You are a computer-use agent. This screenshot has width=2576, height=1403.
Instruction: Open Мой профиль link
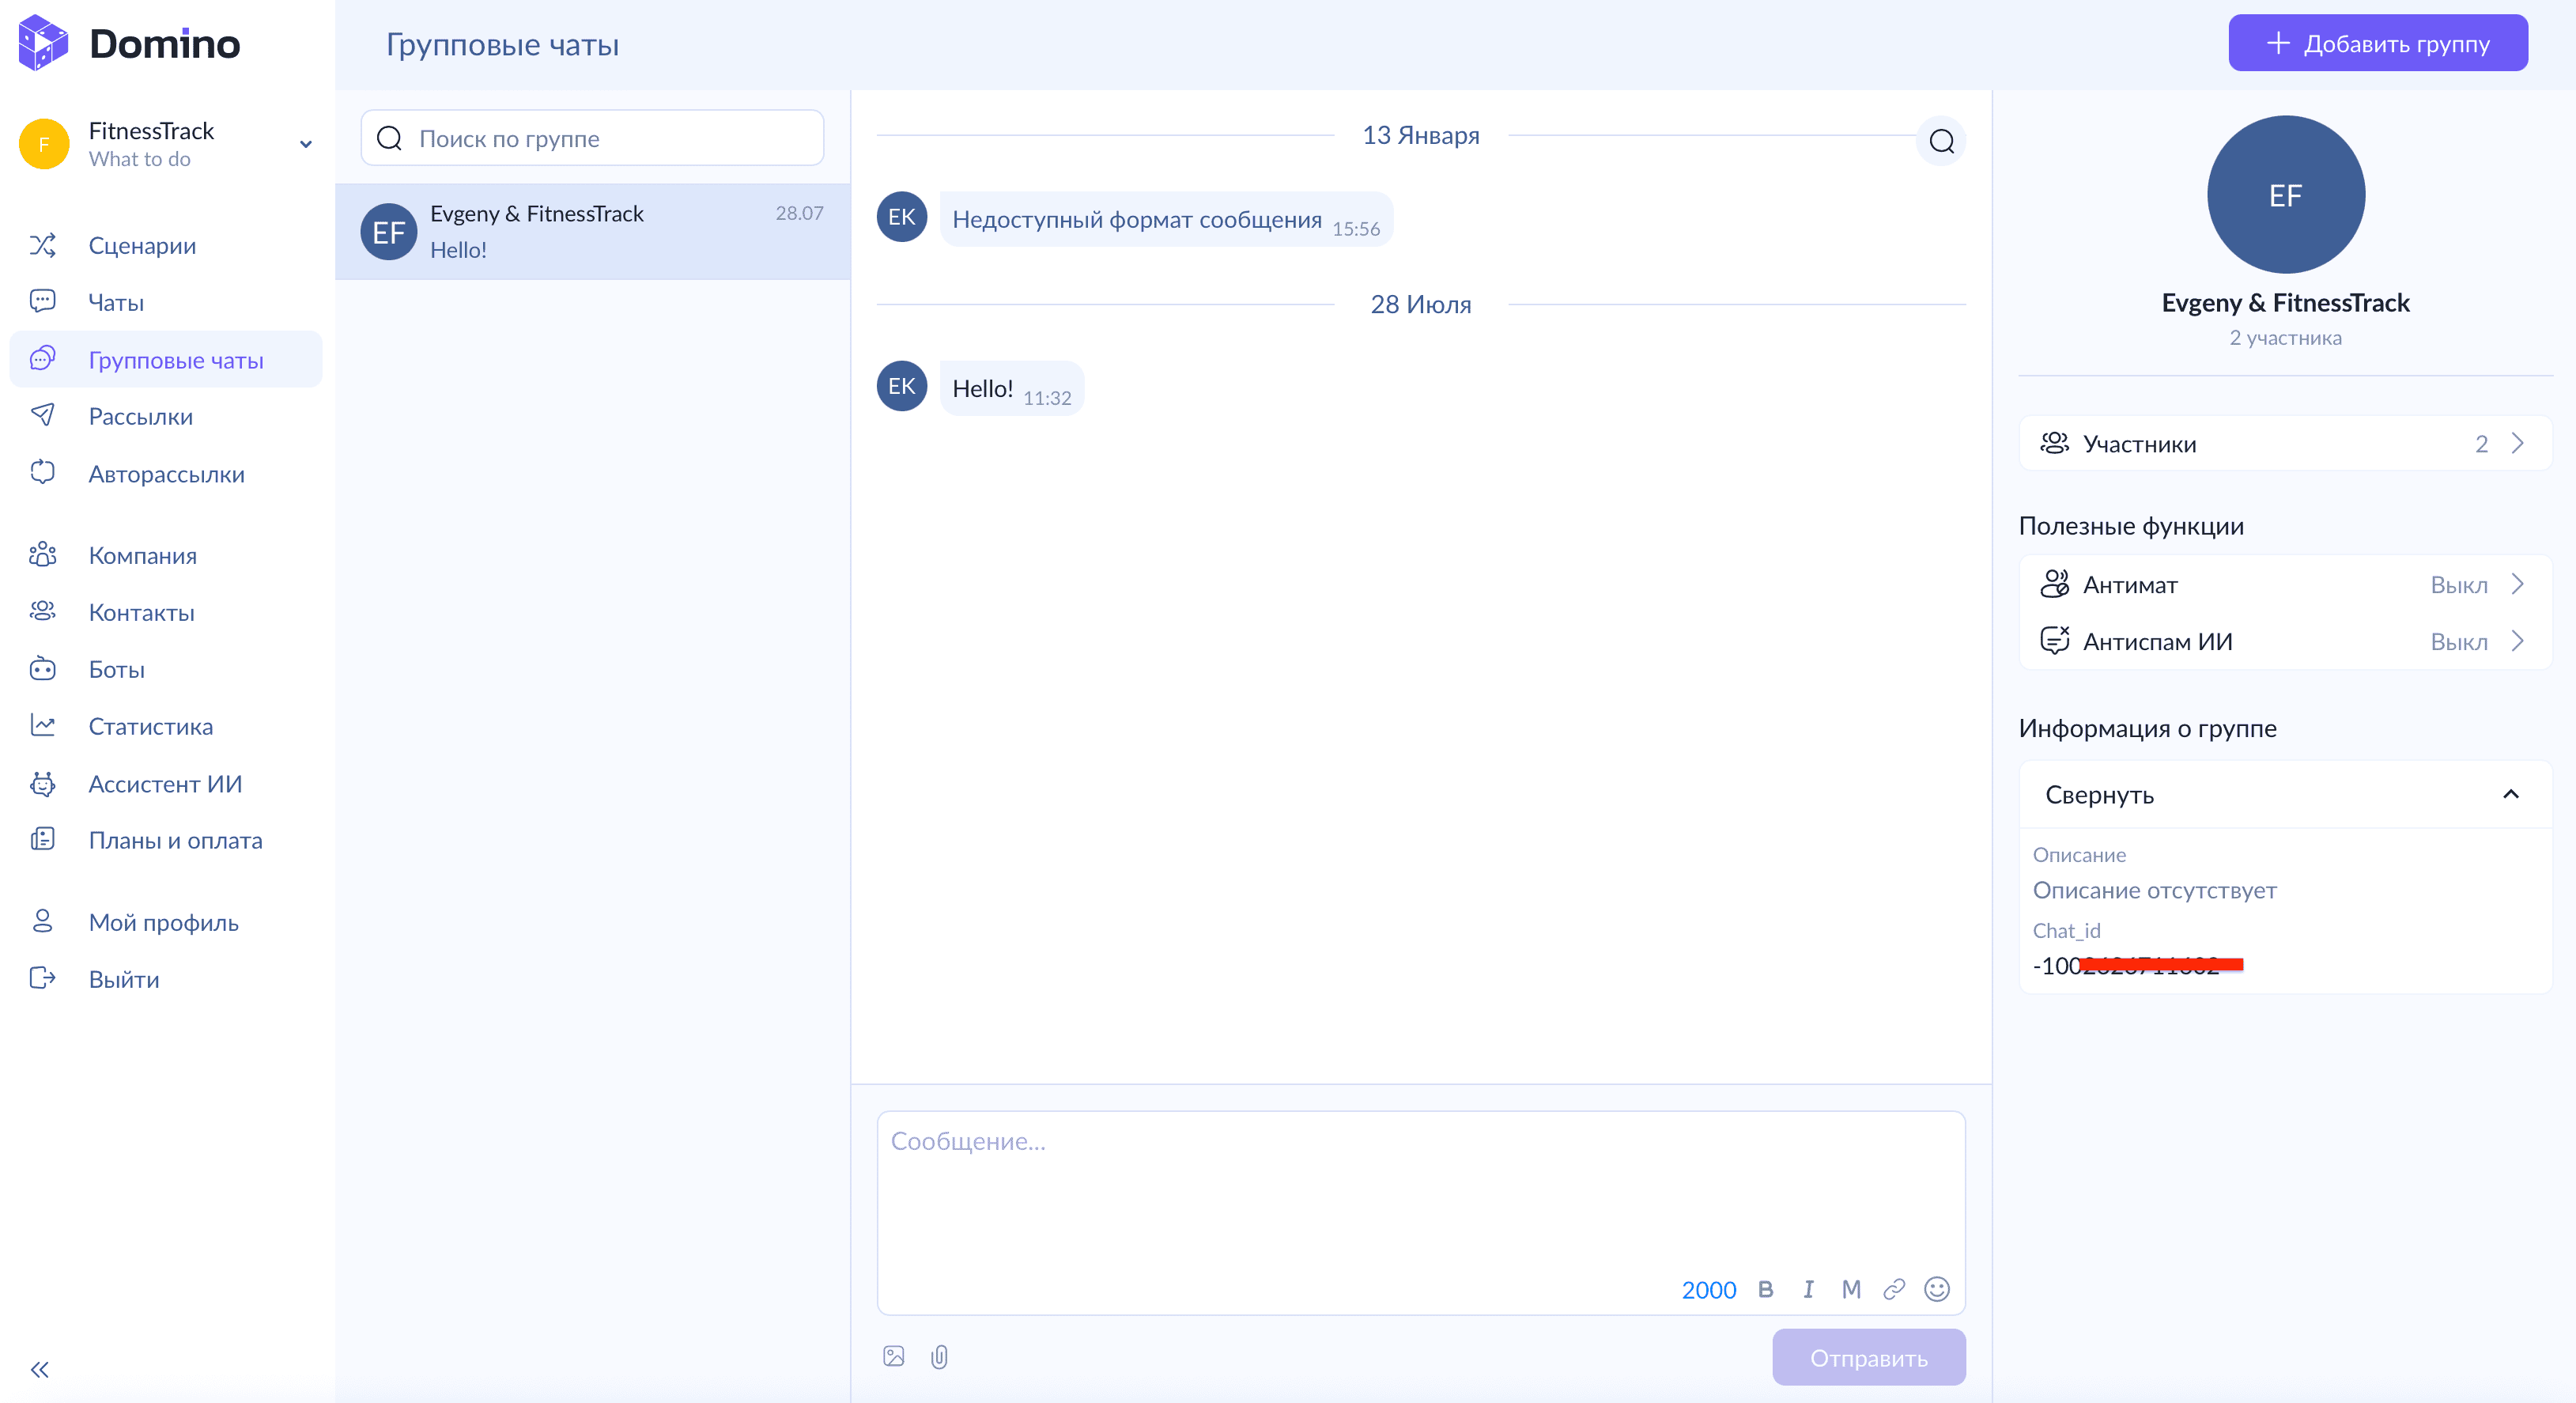pos(165,922)
